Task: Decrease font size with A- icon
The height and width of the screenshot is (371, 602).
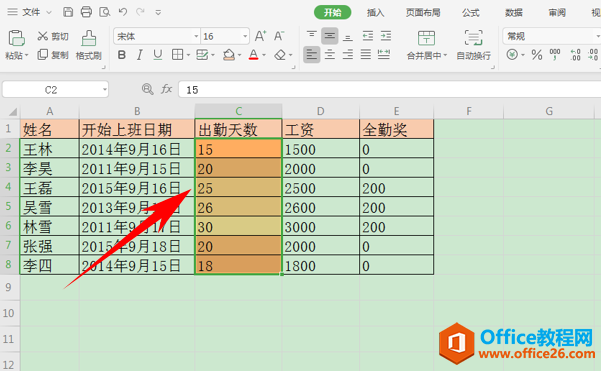Action: click(x=279, y=36)
